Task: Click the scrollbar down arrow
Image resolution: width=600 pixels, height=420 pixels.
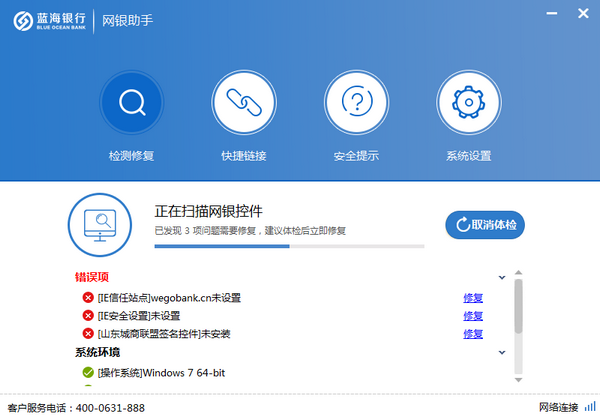Action: click(x=518, y=380)
